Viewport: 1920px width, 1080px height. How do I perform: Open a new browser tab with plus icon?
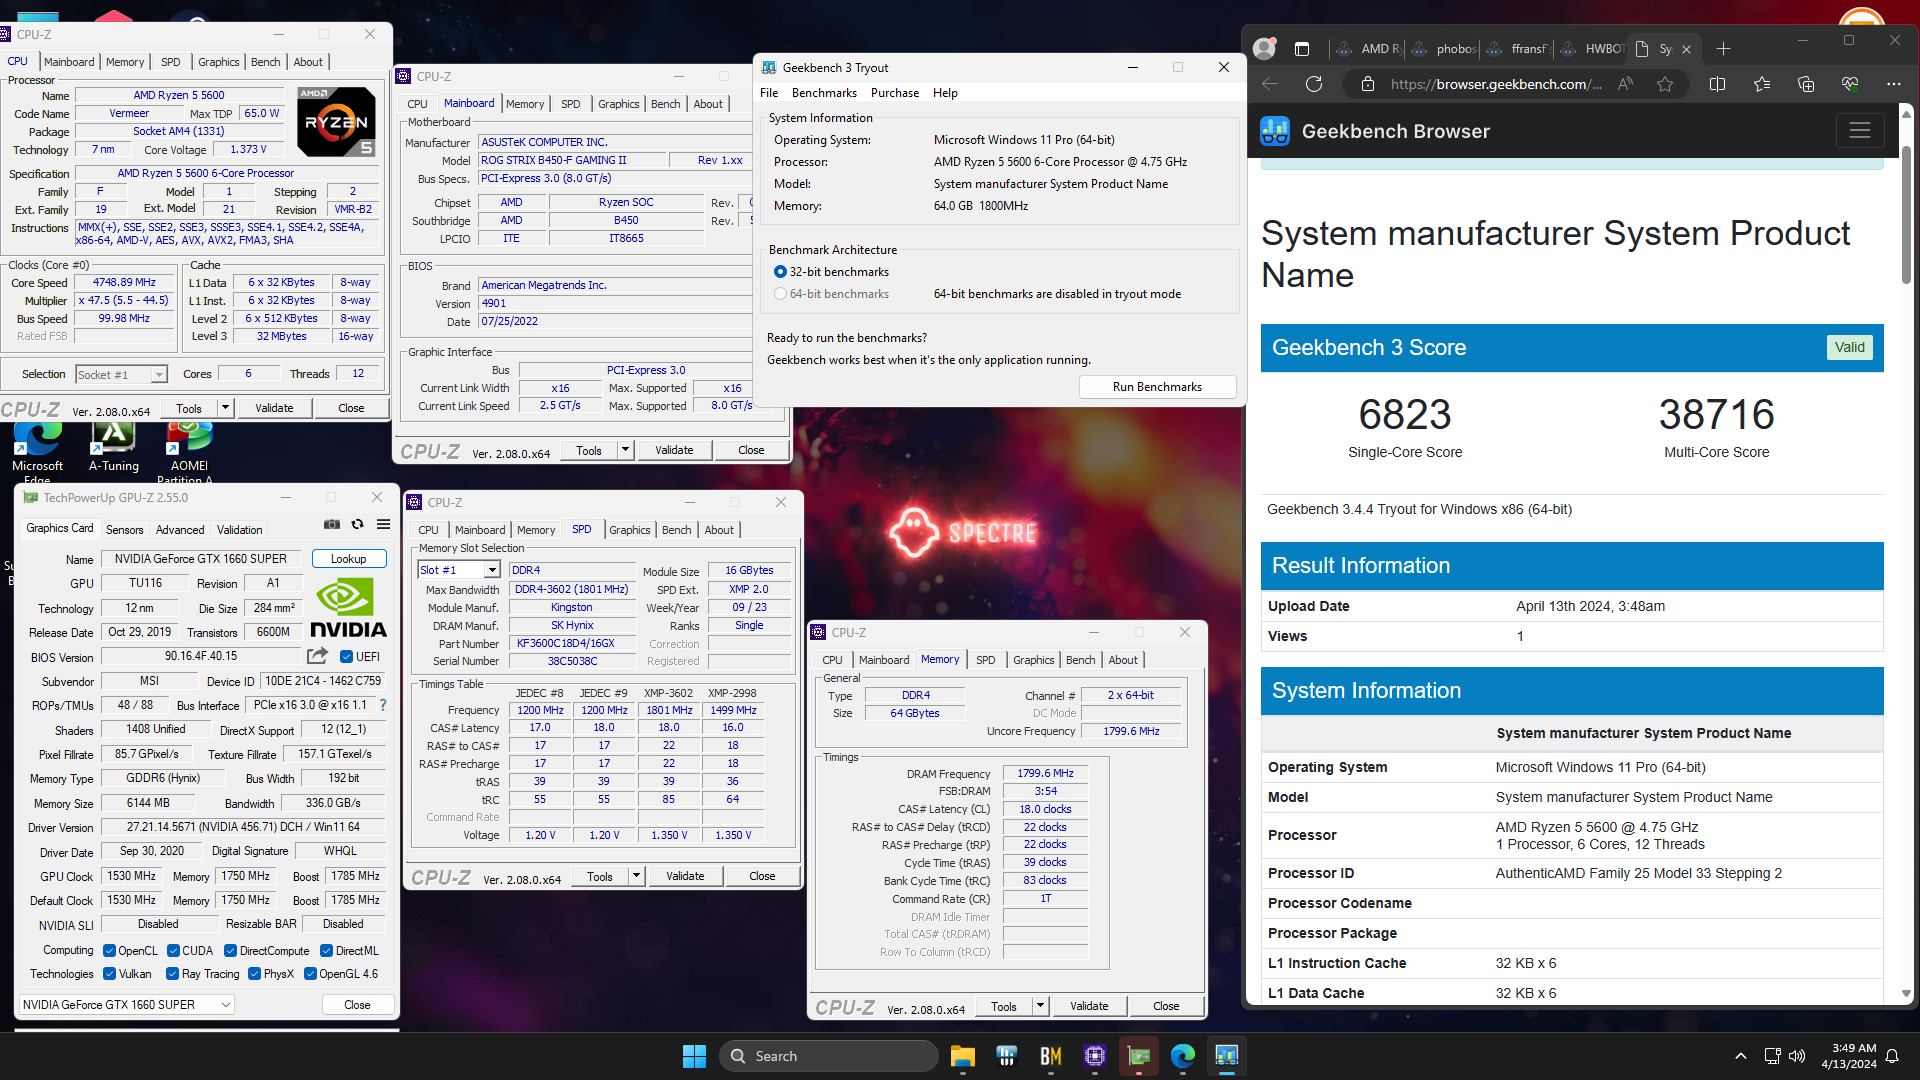(x=1723, y=48)
